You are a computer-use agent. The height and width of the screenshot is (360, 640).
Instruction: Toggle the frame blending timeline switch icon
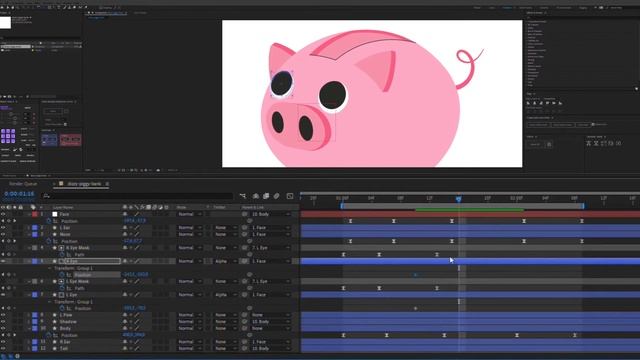[x=266, y=196]
